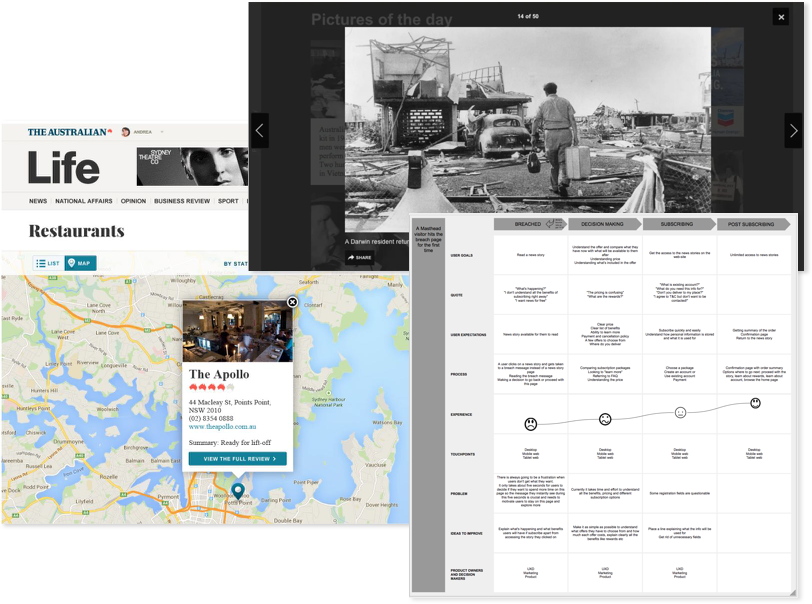Go to the previous picture in gallery
This screenshot has height=604, width=812.
coord(259,131)
